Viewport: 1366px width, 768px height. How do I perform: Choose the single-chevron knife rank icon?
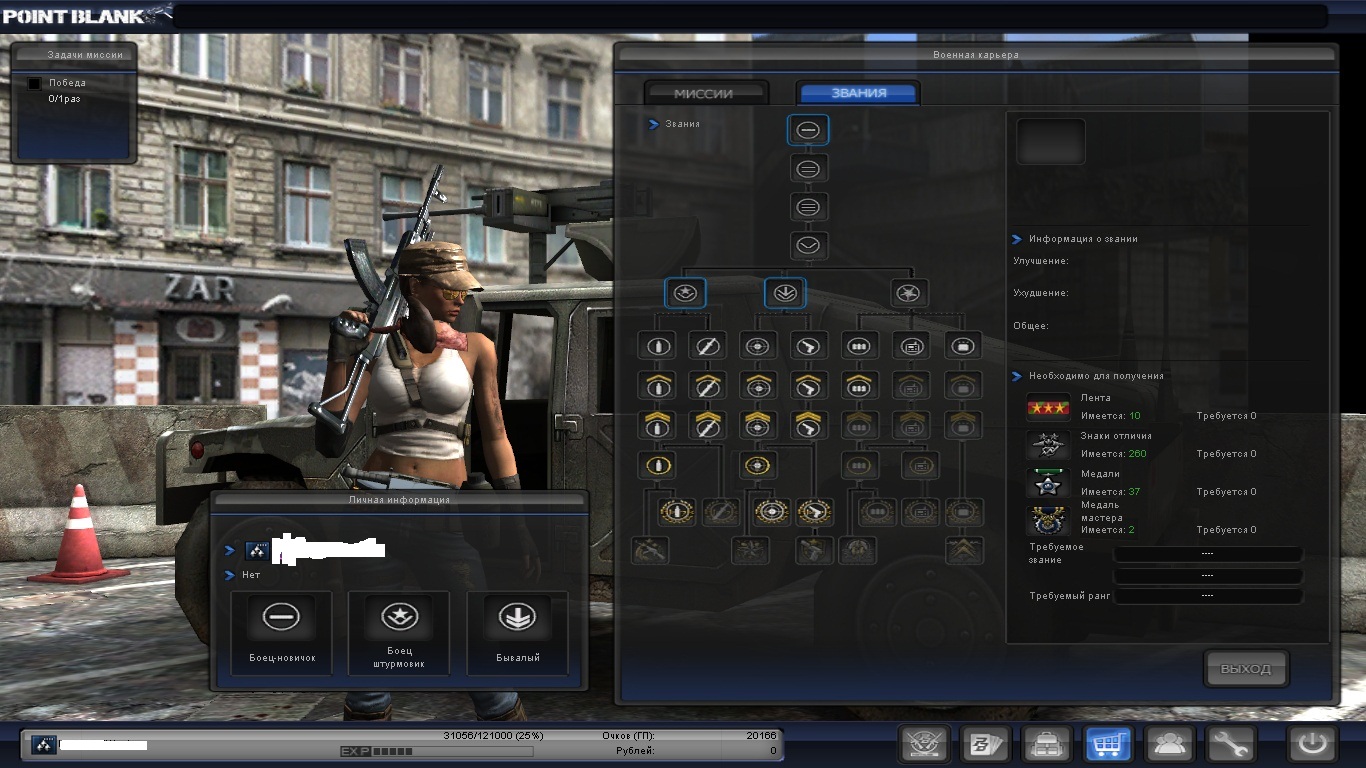pyautogui.click(x=707, y=386)
